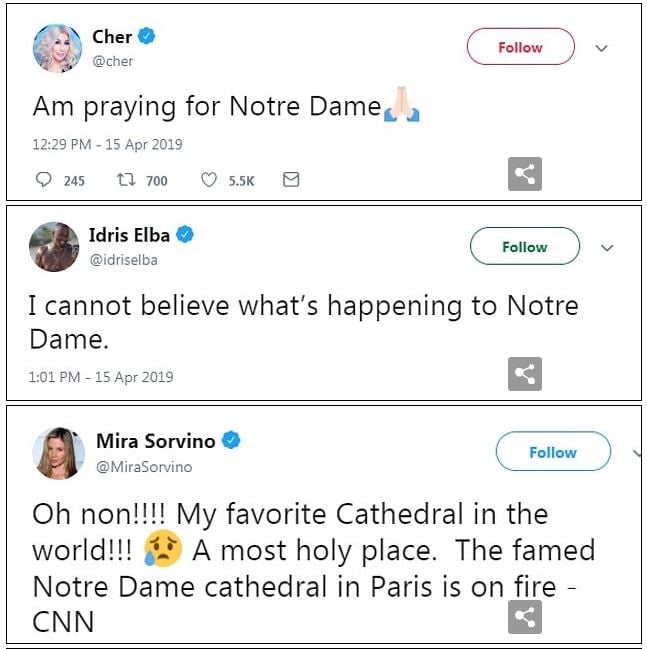The height and width of the screenshot is (649, 647).
Task: Open the dropdown chevron on Idris Elba's tweet
Action: (x=606, y=247)
